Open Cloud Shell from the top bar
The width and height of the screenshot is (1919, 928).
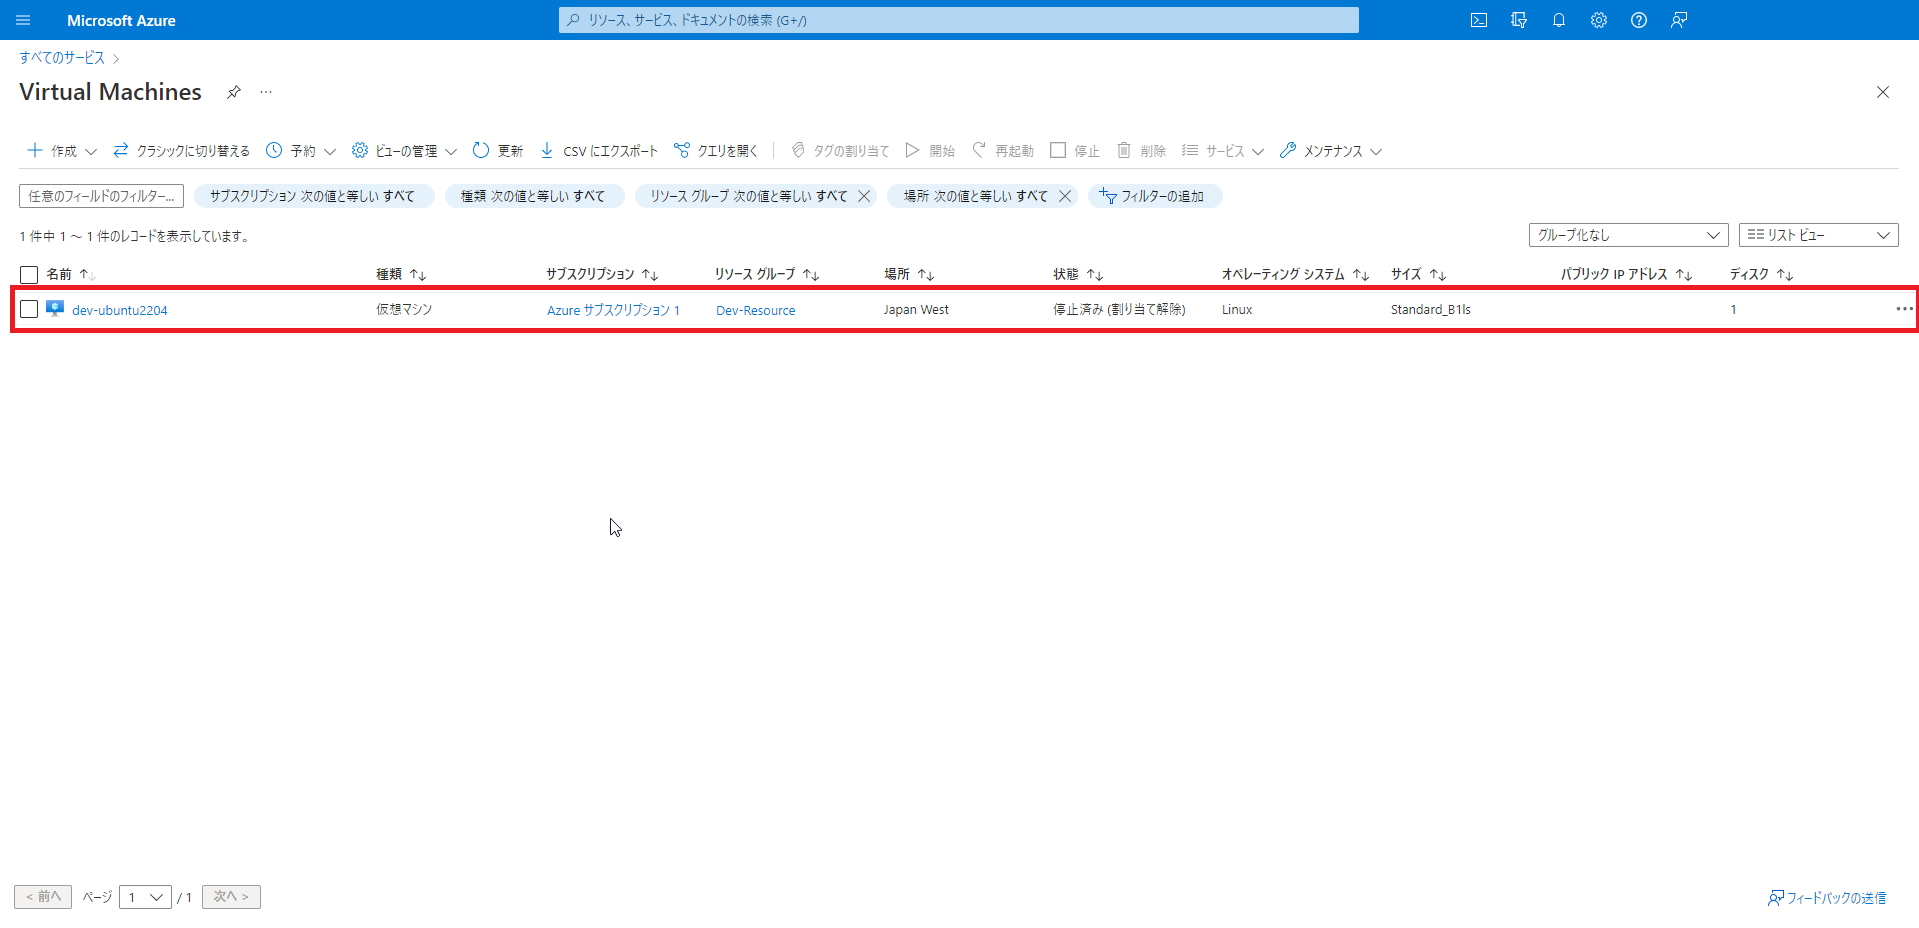click(1479, 20)
